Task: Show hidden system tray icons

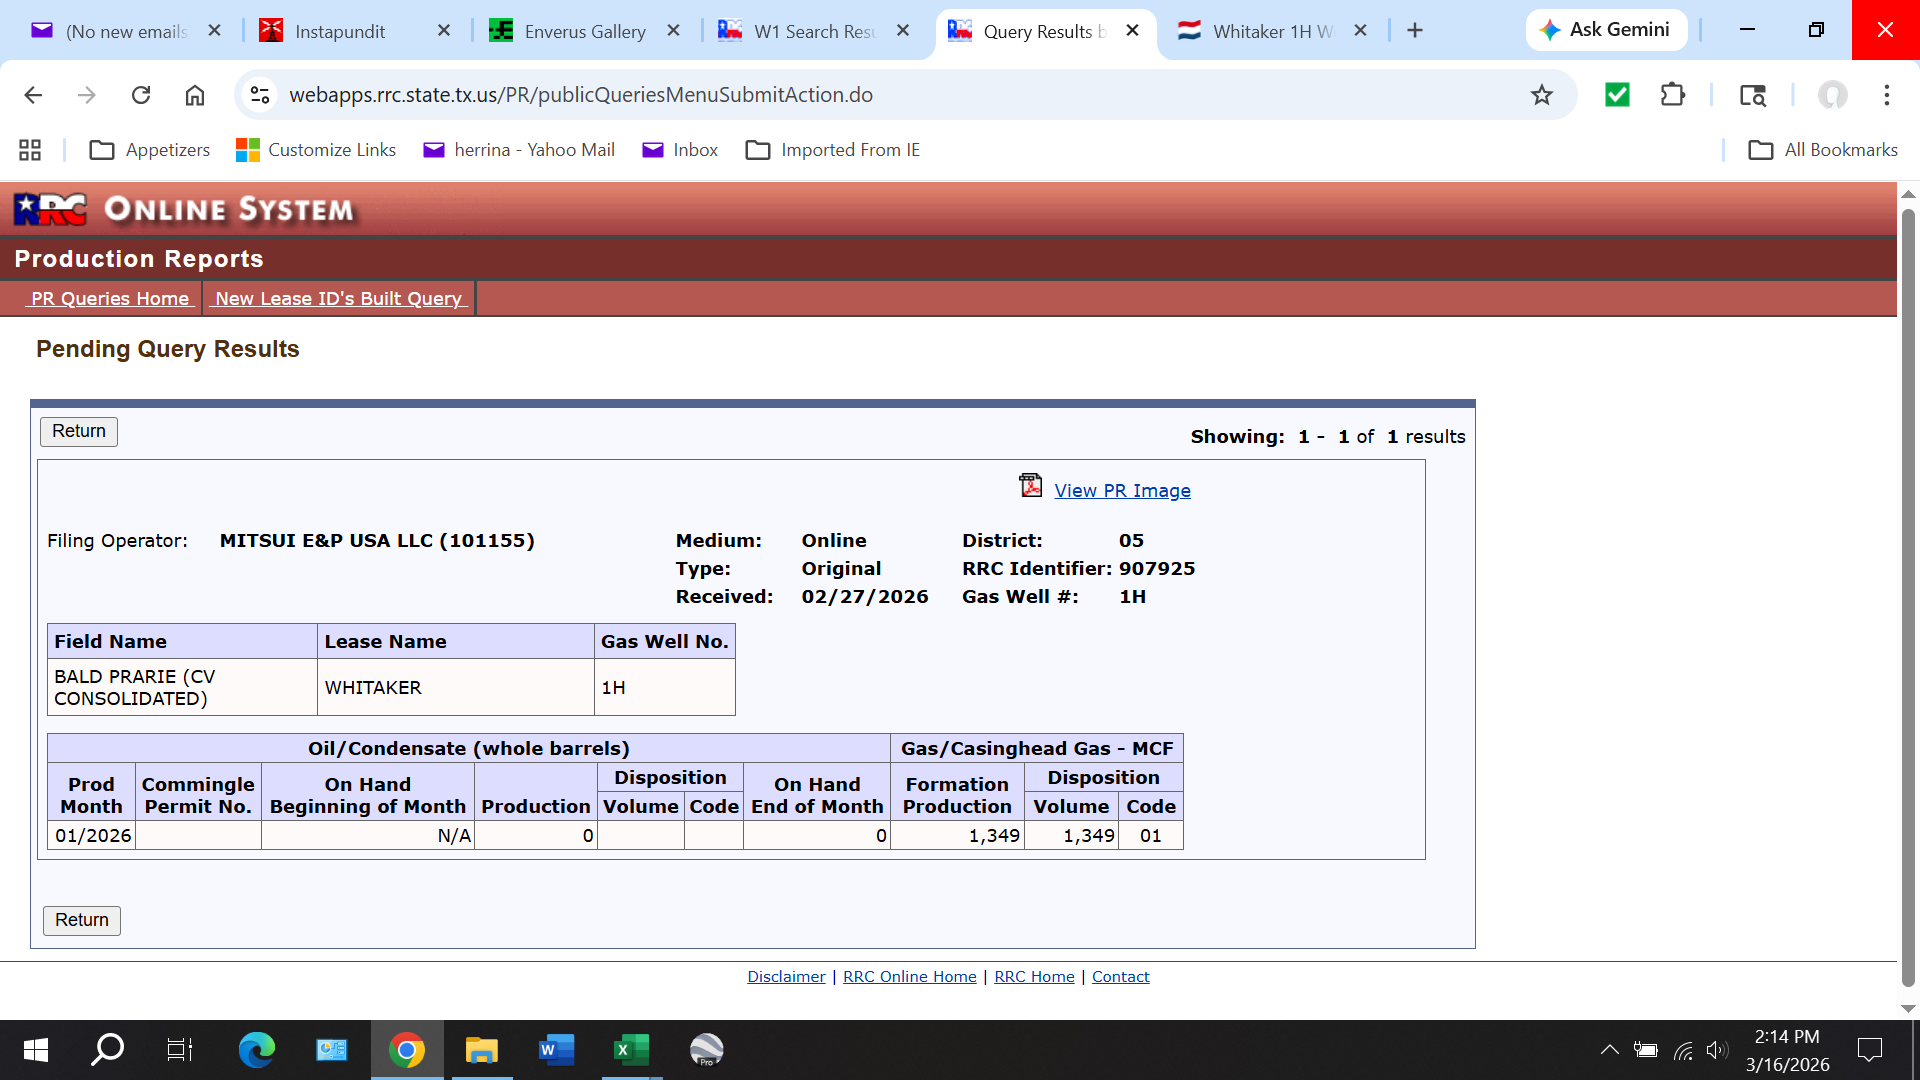Action: click(x=1609, y=1050)
